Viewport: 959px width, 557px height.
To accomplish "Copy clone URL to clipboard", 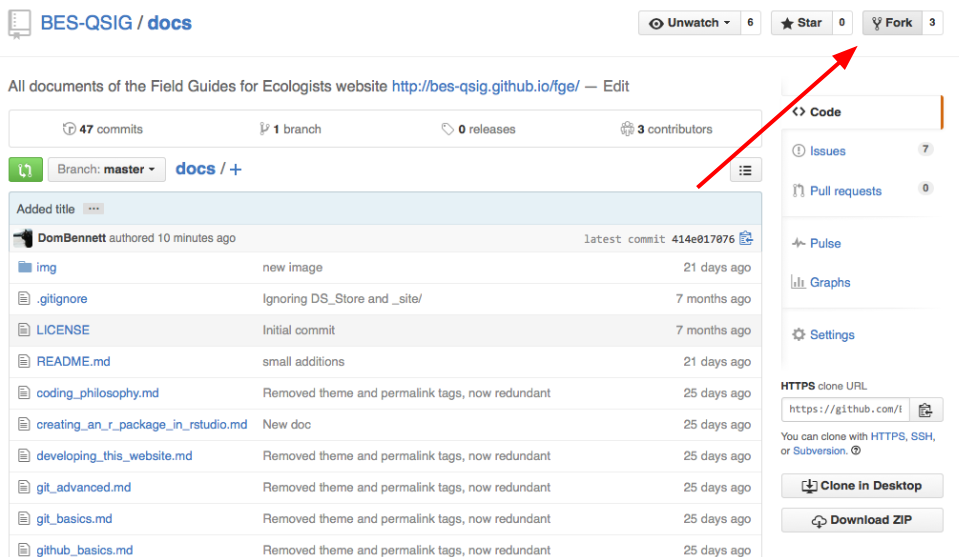I will point(926,409).
